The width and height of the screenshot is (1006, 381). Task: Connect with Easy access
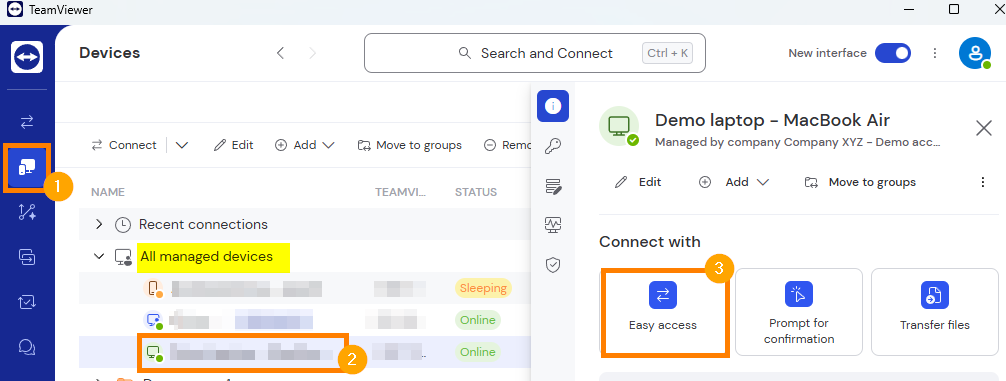pos(663,311)
